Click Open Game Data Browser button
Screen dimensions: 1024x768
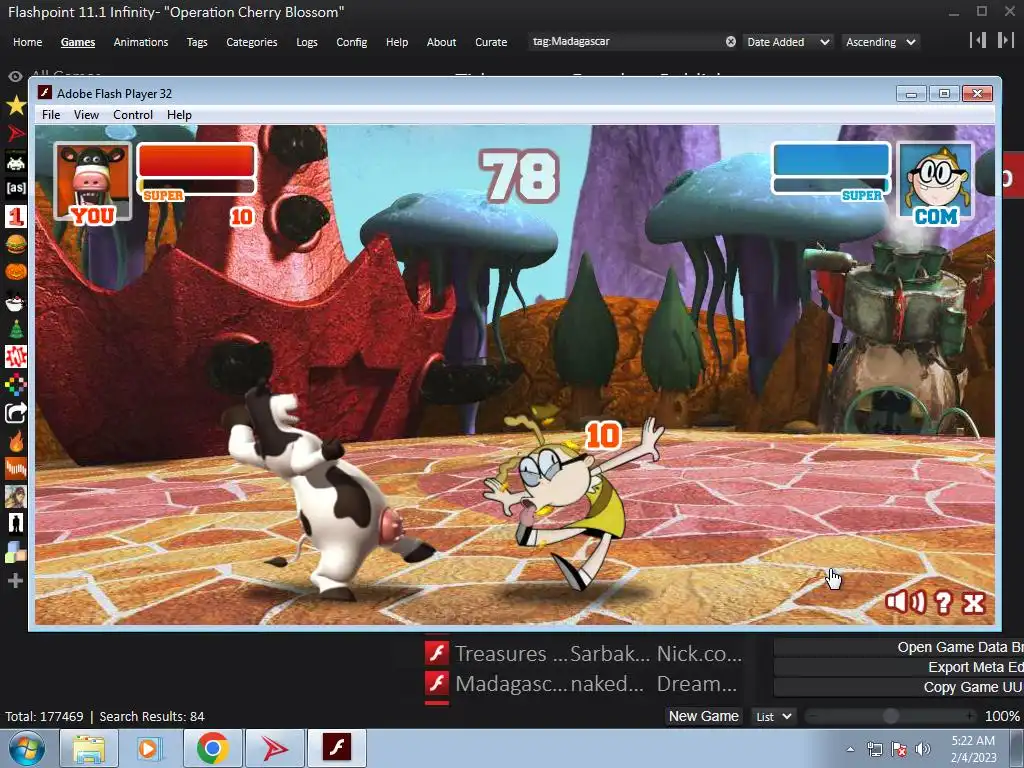[899, 647]
